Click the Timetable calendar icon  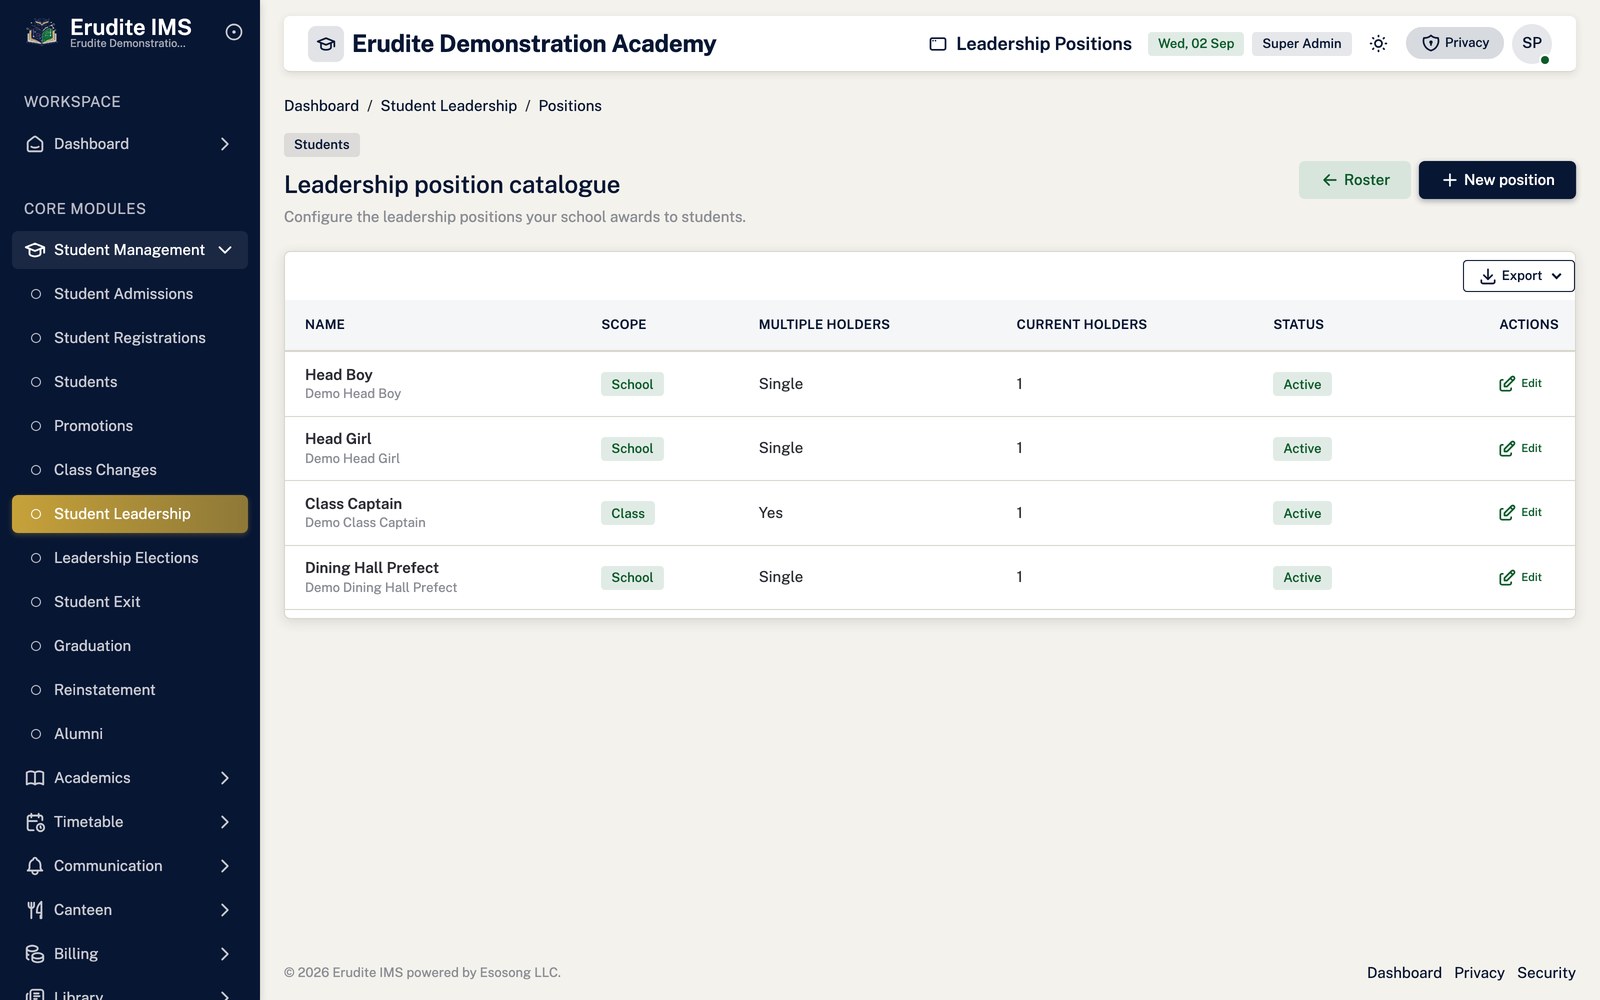pyautogui.click(x=35, y=822)
